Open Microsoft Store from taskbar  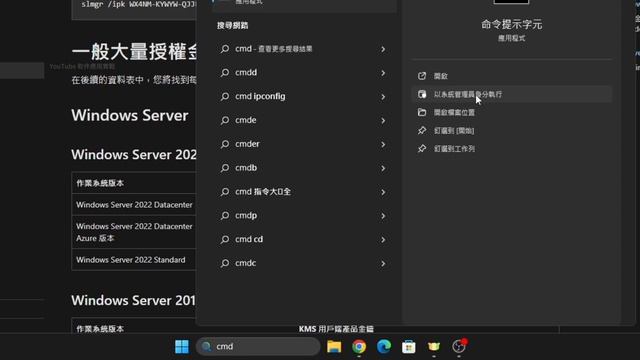[409, 347]
